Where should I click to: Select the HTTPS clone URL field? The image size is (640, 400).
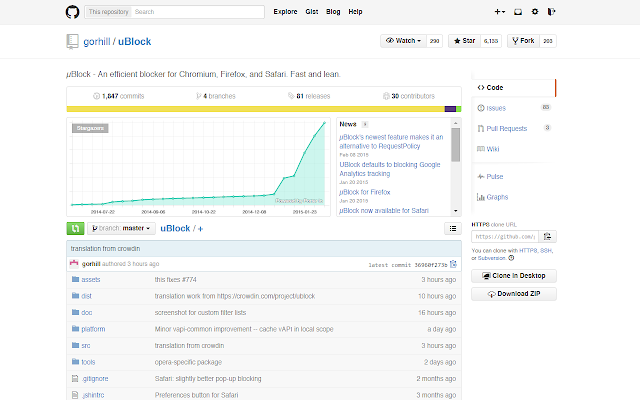[505, 237]
